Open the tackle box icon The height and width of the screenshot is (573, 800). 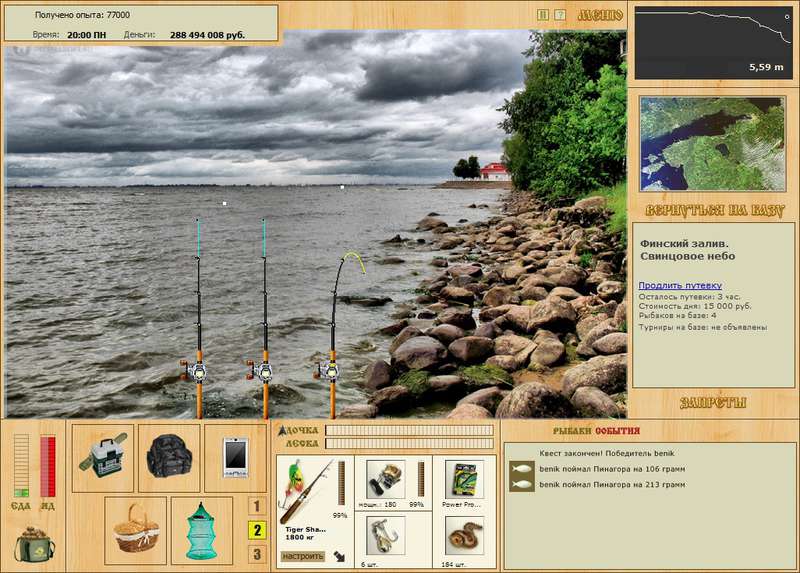point(103,458)
